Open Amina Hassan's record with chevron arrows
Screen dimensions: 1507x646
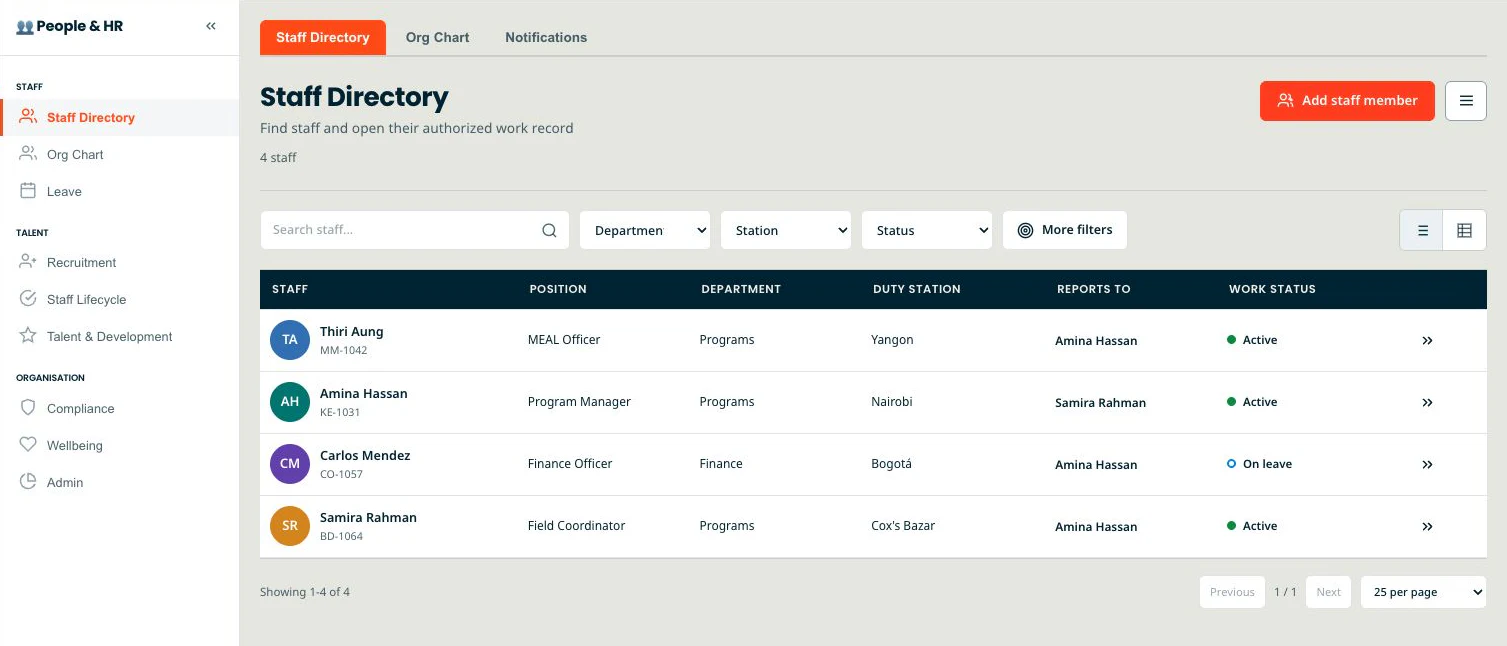[1427, 402]
